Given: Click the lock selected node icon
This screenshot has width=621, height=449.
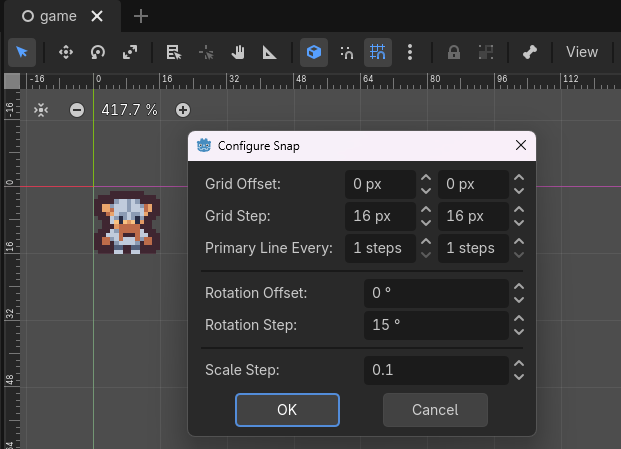Looking at the screenshot, I should 454,52.
